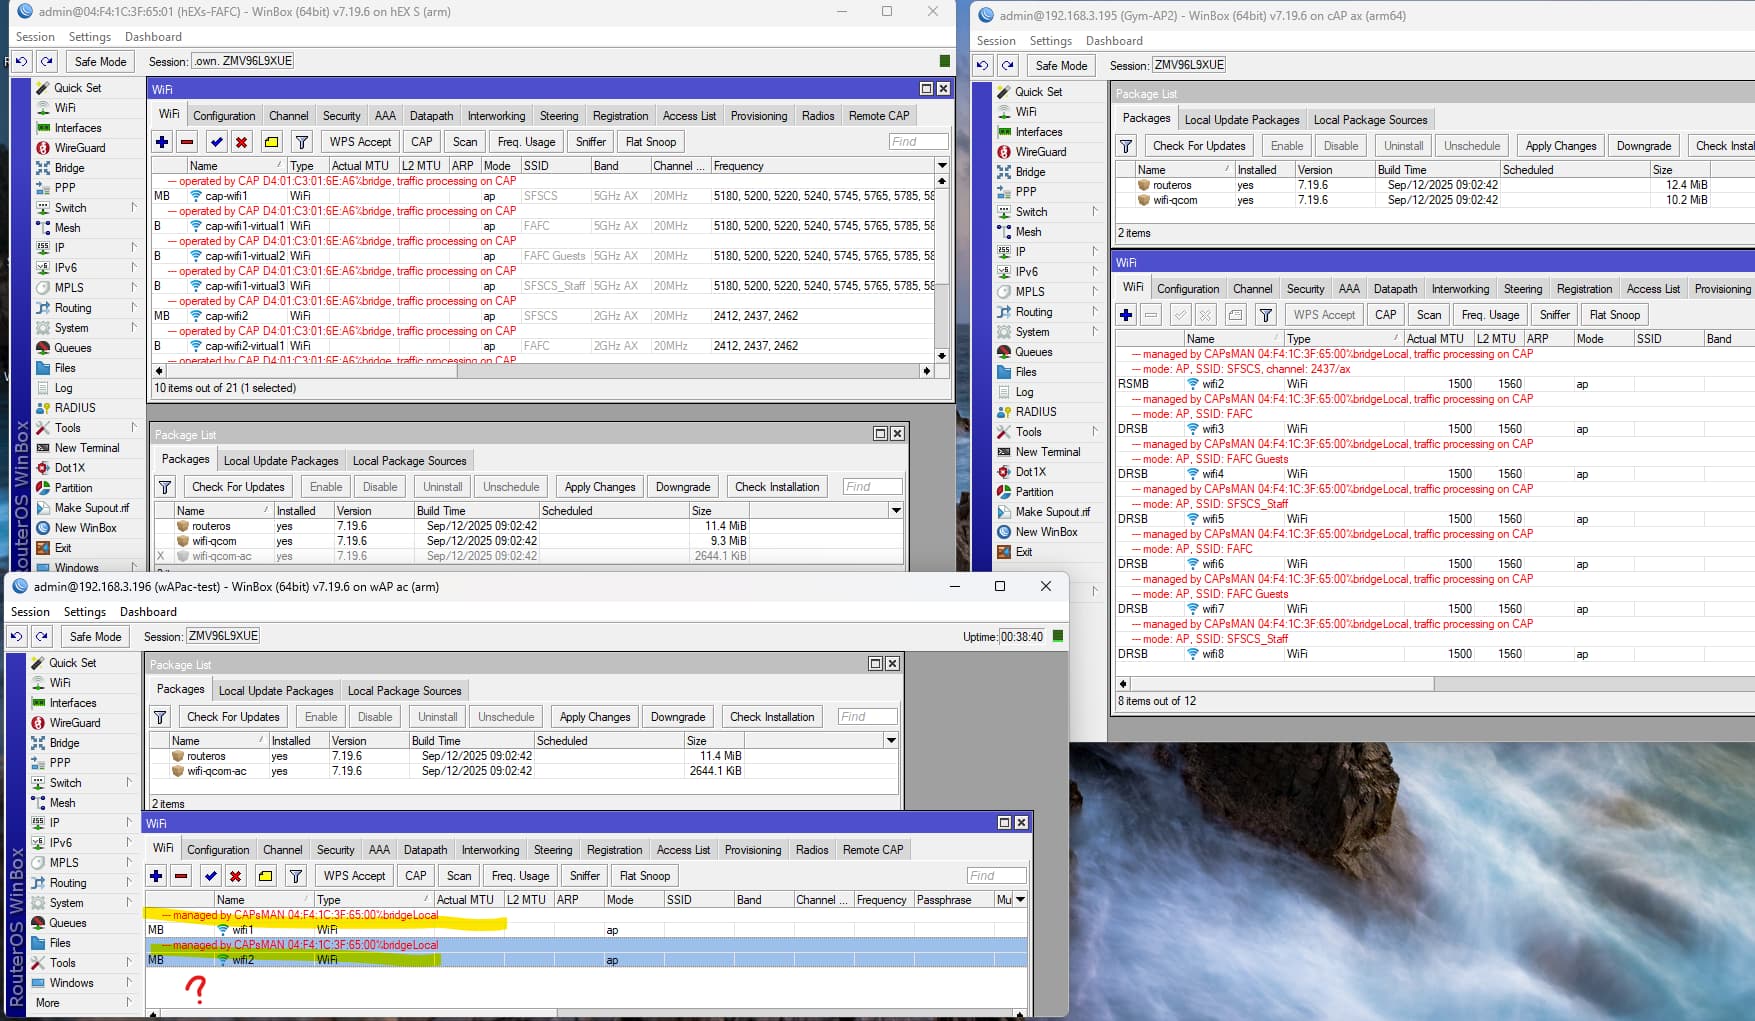The height and width of the screenshot is (1021, 1755).
Task: Click the filter funnel icon in Gym-AP2 Package List
Action: pos(1126,146)
